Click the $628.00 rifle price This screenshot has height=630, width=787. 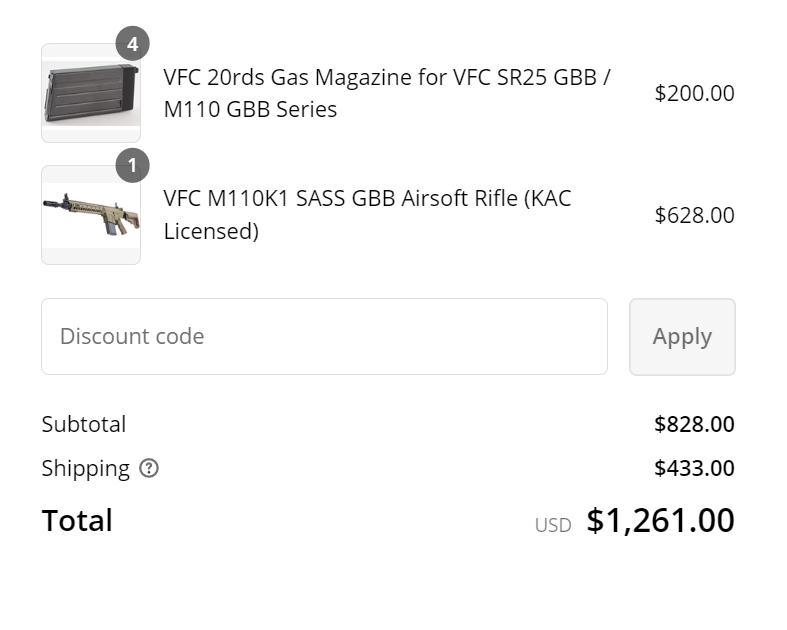pyautogui.click(x=694, y=215)
